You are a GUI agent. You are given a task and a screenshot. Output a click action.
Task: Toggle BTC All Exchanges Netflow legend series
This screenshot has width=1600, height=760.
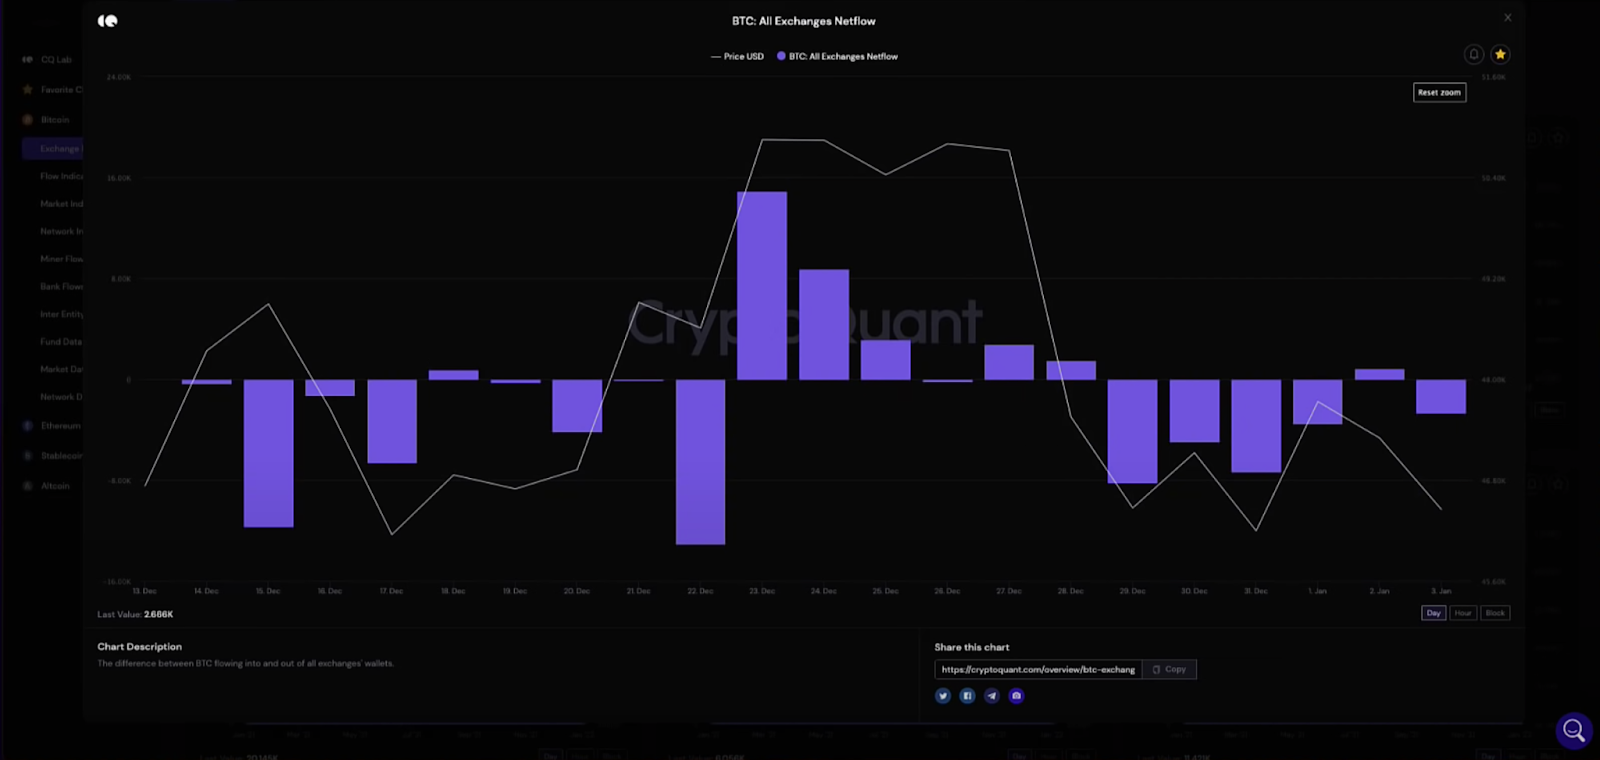pos(838,57)
